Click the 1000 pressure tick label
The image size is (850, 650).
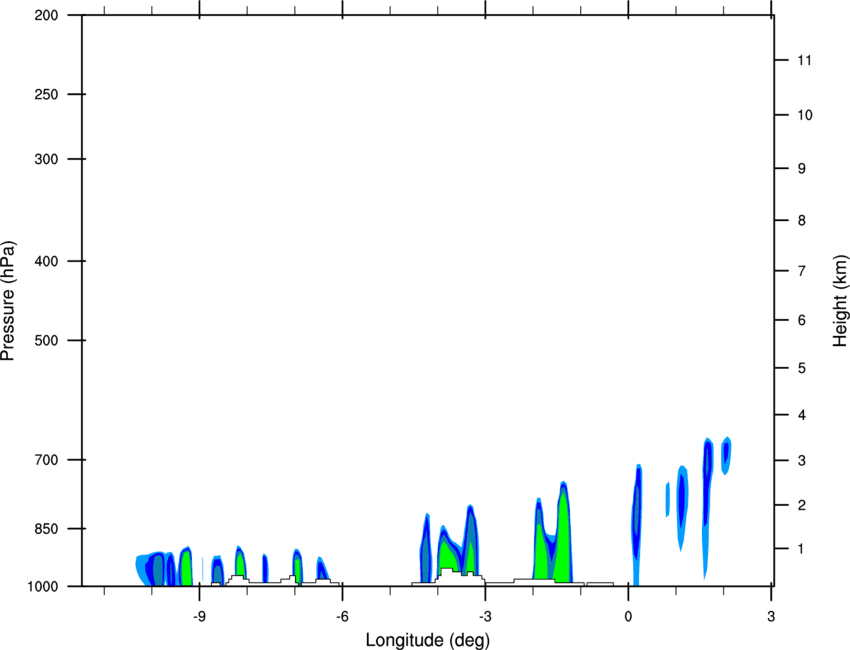(42, 586)
